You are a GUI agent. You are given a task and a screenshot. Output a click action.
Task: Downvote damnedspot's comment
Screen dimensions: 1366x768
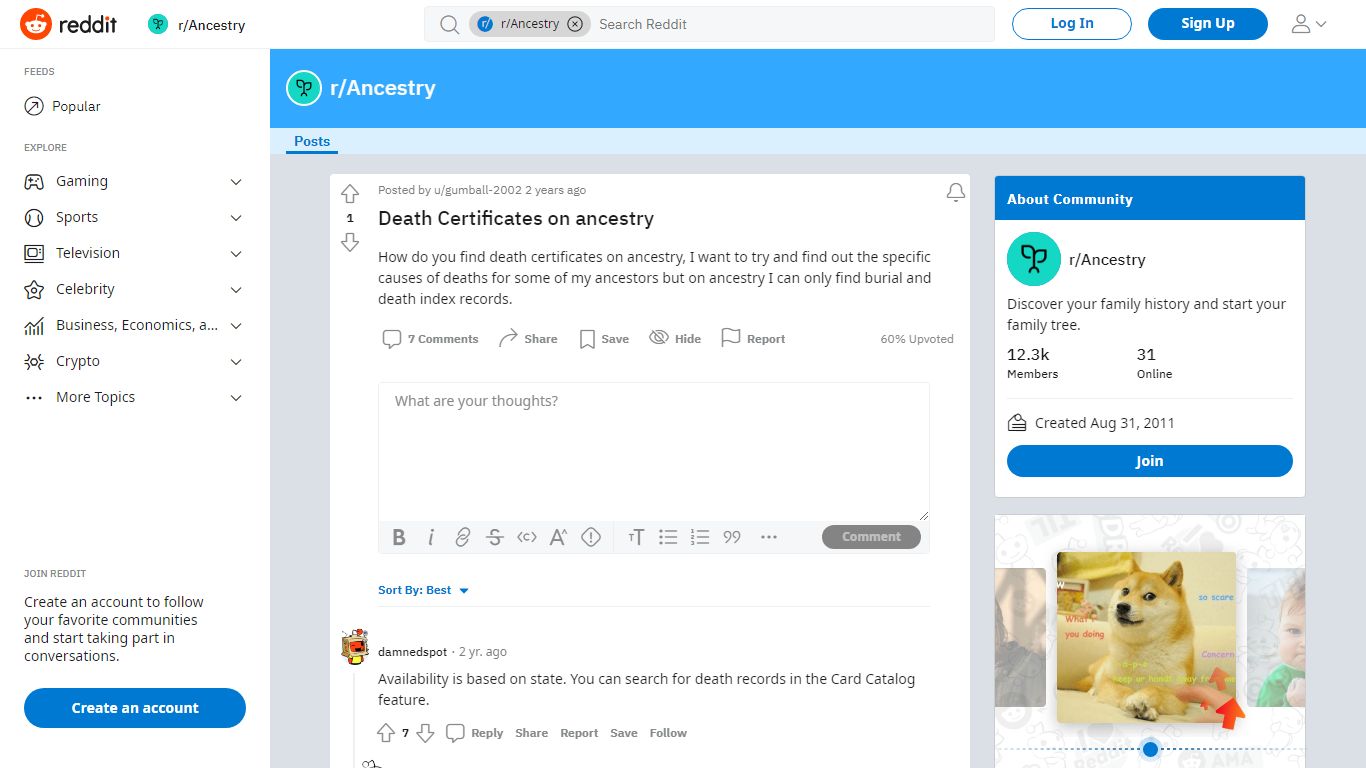click(425, 733)
